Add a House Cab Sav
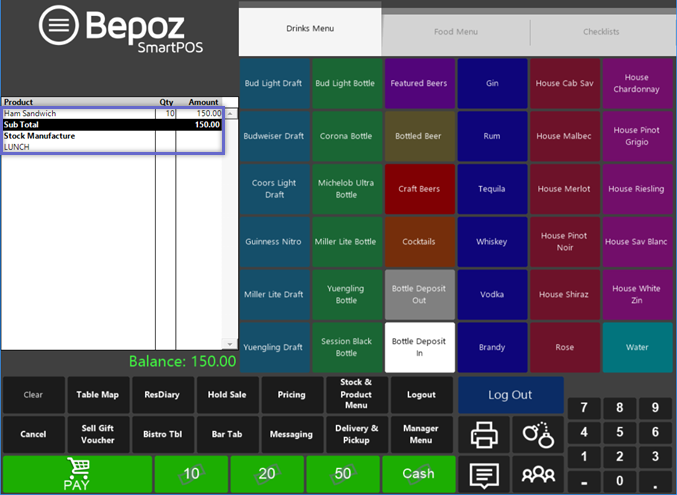This screenshot has height=495, width=677. 565,83
